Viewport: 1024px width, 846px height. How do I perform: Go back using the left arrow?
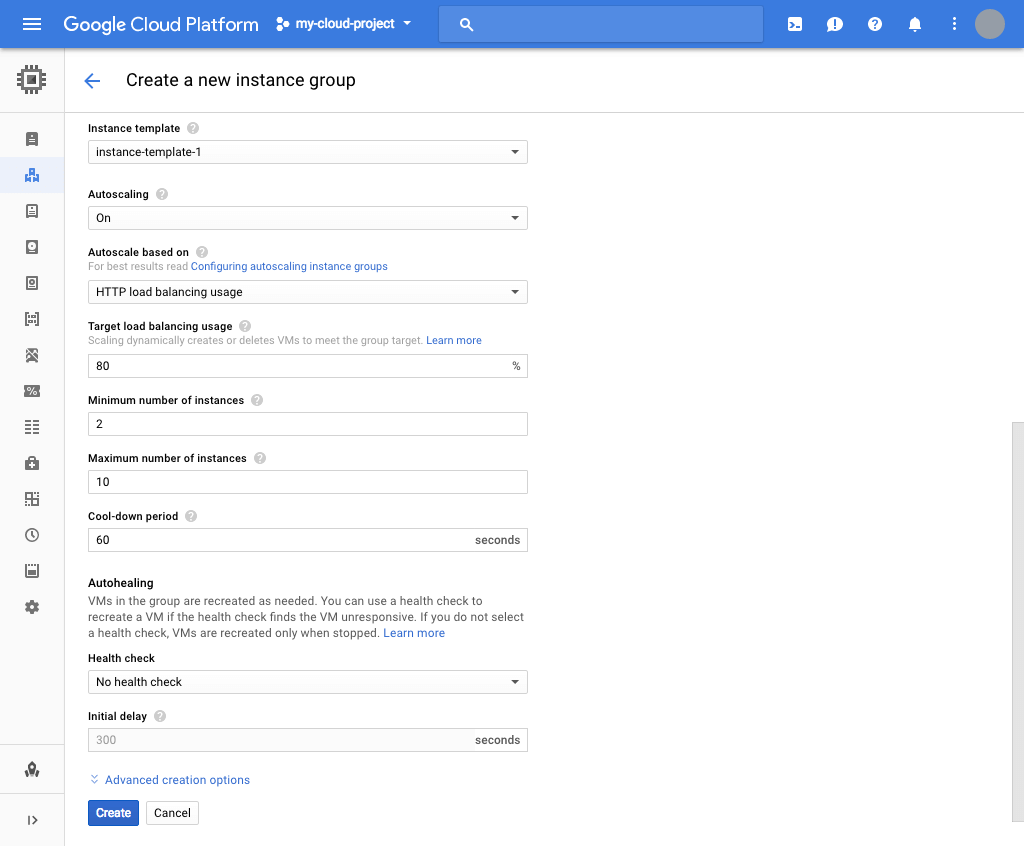coord(92,80)
